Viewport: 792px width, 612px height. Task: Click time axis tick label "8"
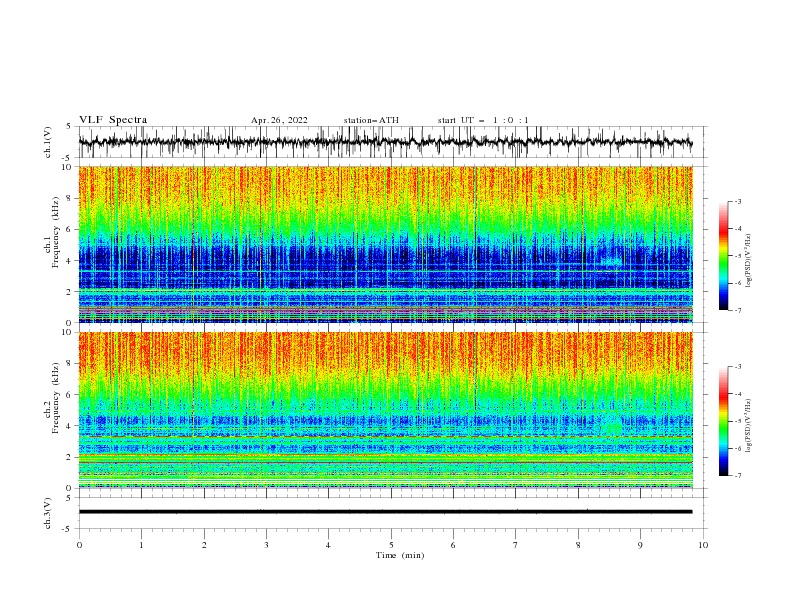[x=578, y=545]
